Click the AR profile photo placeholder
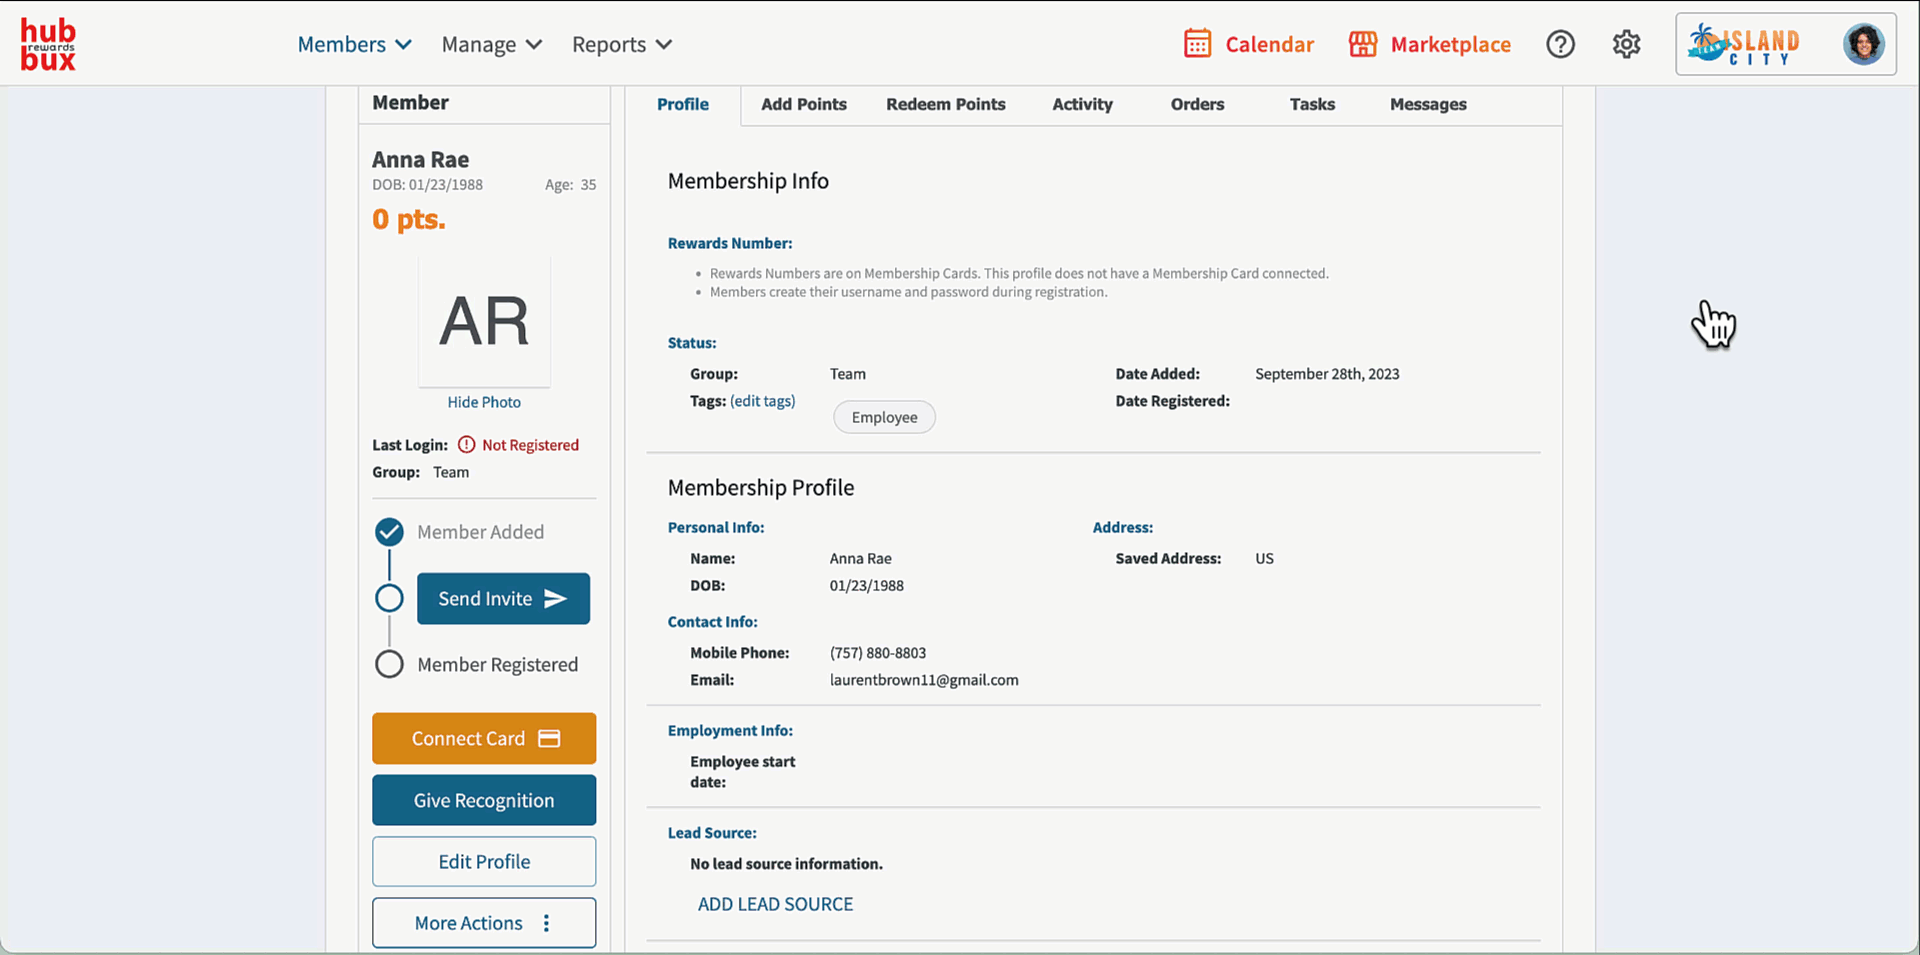 click(x=484, y=321)
